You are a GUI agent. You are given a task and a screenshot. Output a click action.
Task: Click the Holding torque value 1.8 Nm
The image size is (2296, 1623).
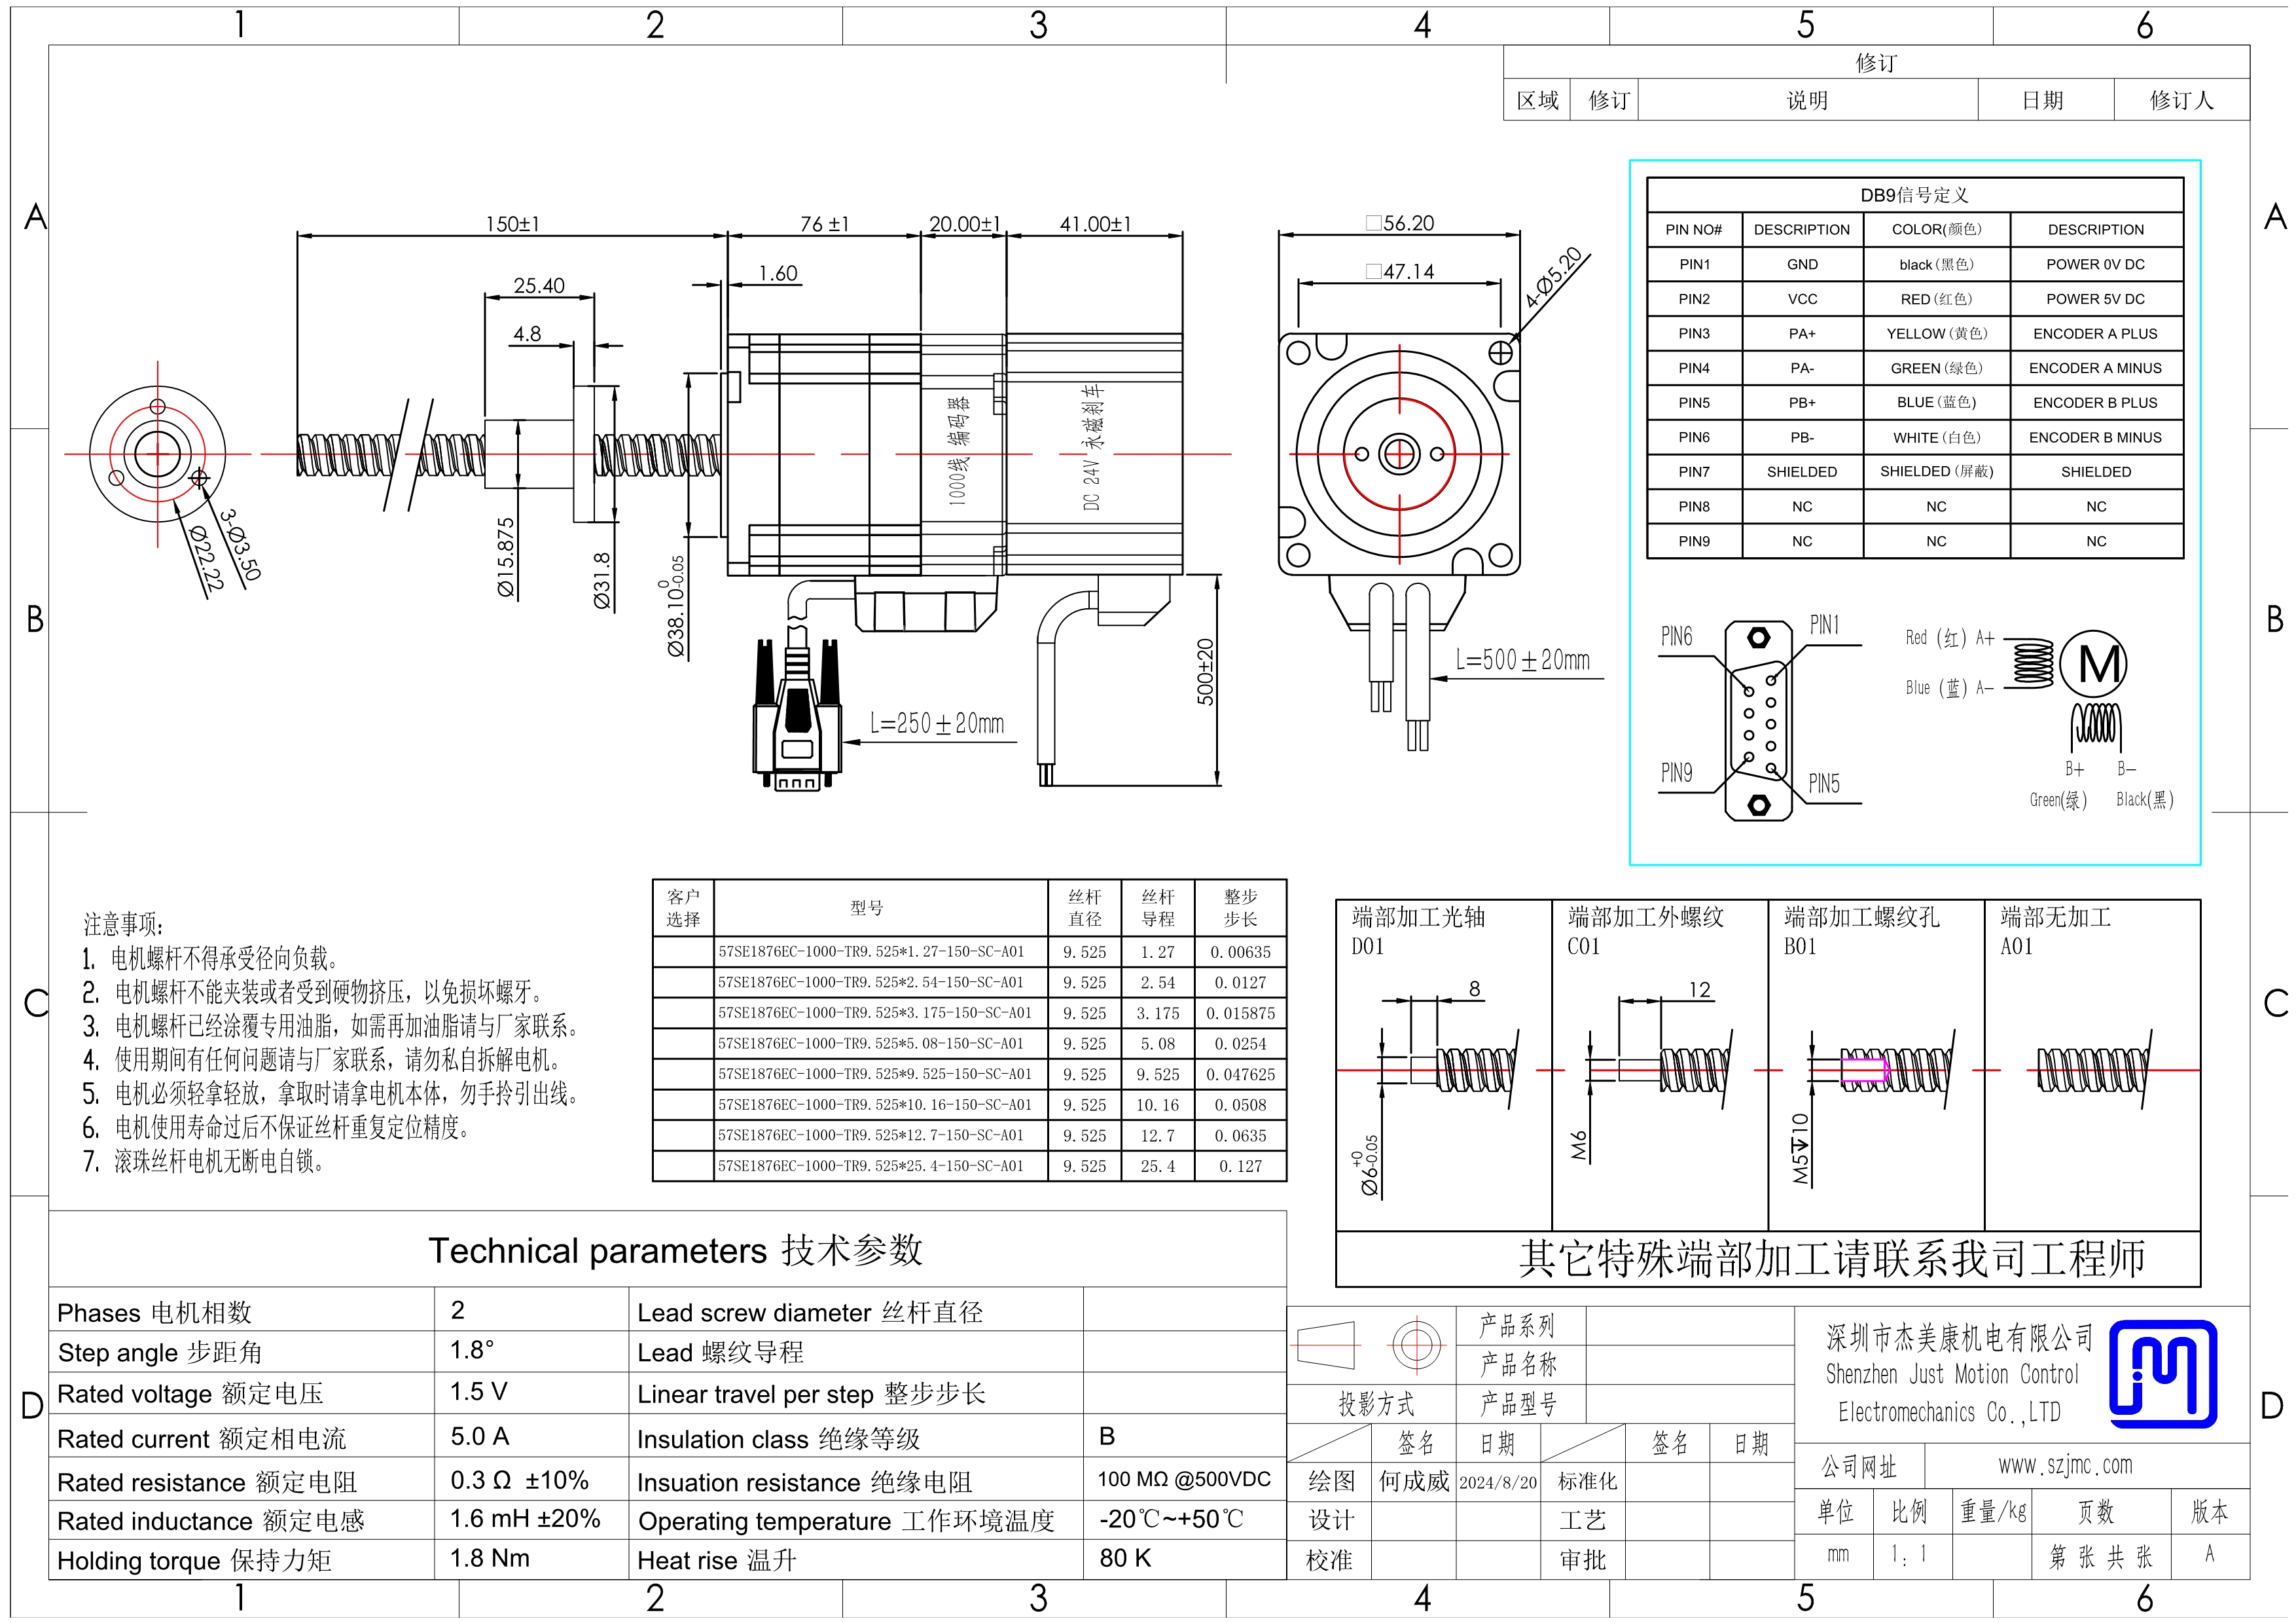(x=490, y=1558)
